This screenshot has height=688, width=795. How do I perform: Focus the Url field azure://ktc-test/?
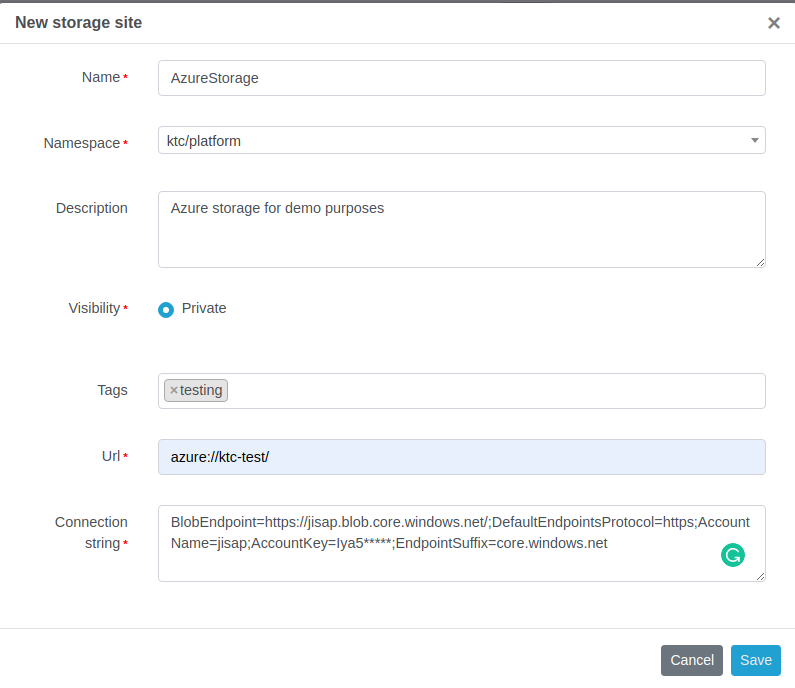coord(461,457)
